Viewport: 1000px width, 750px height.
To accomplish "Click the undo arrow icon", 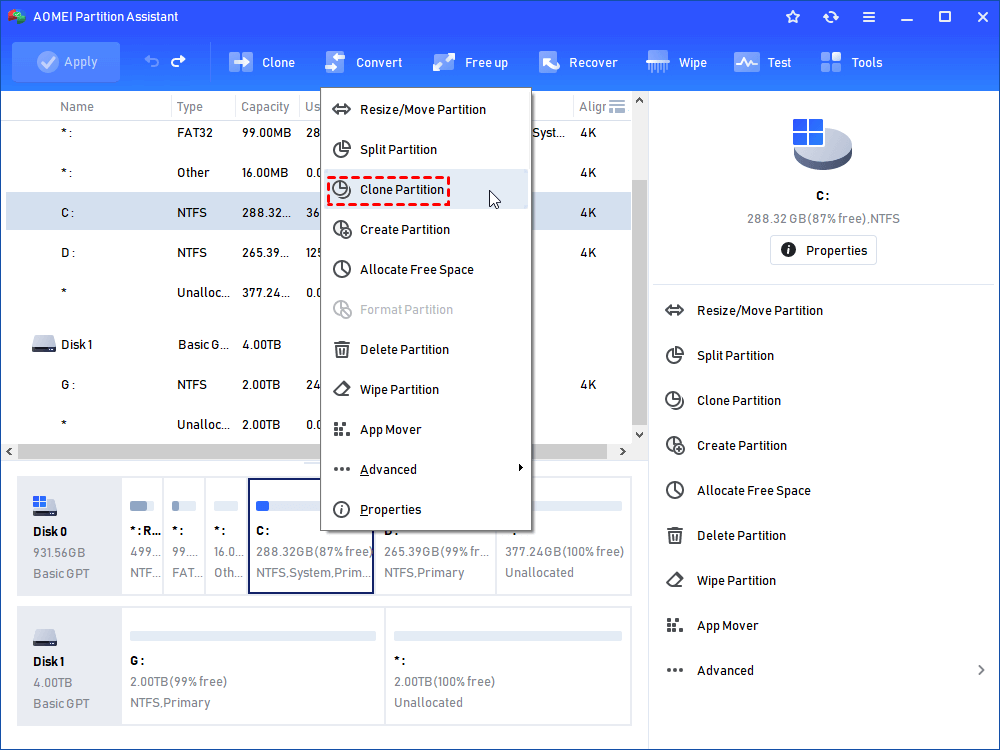I will coord(152,61).
